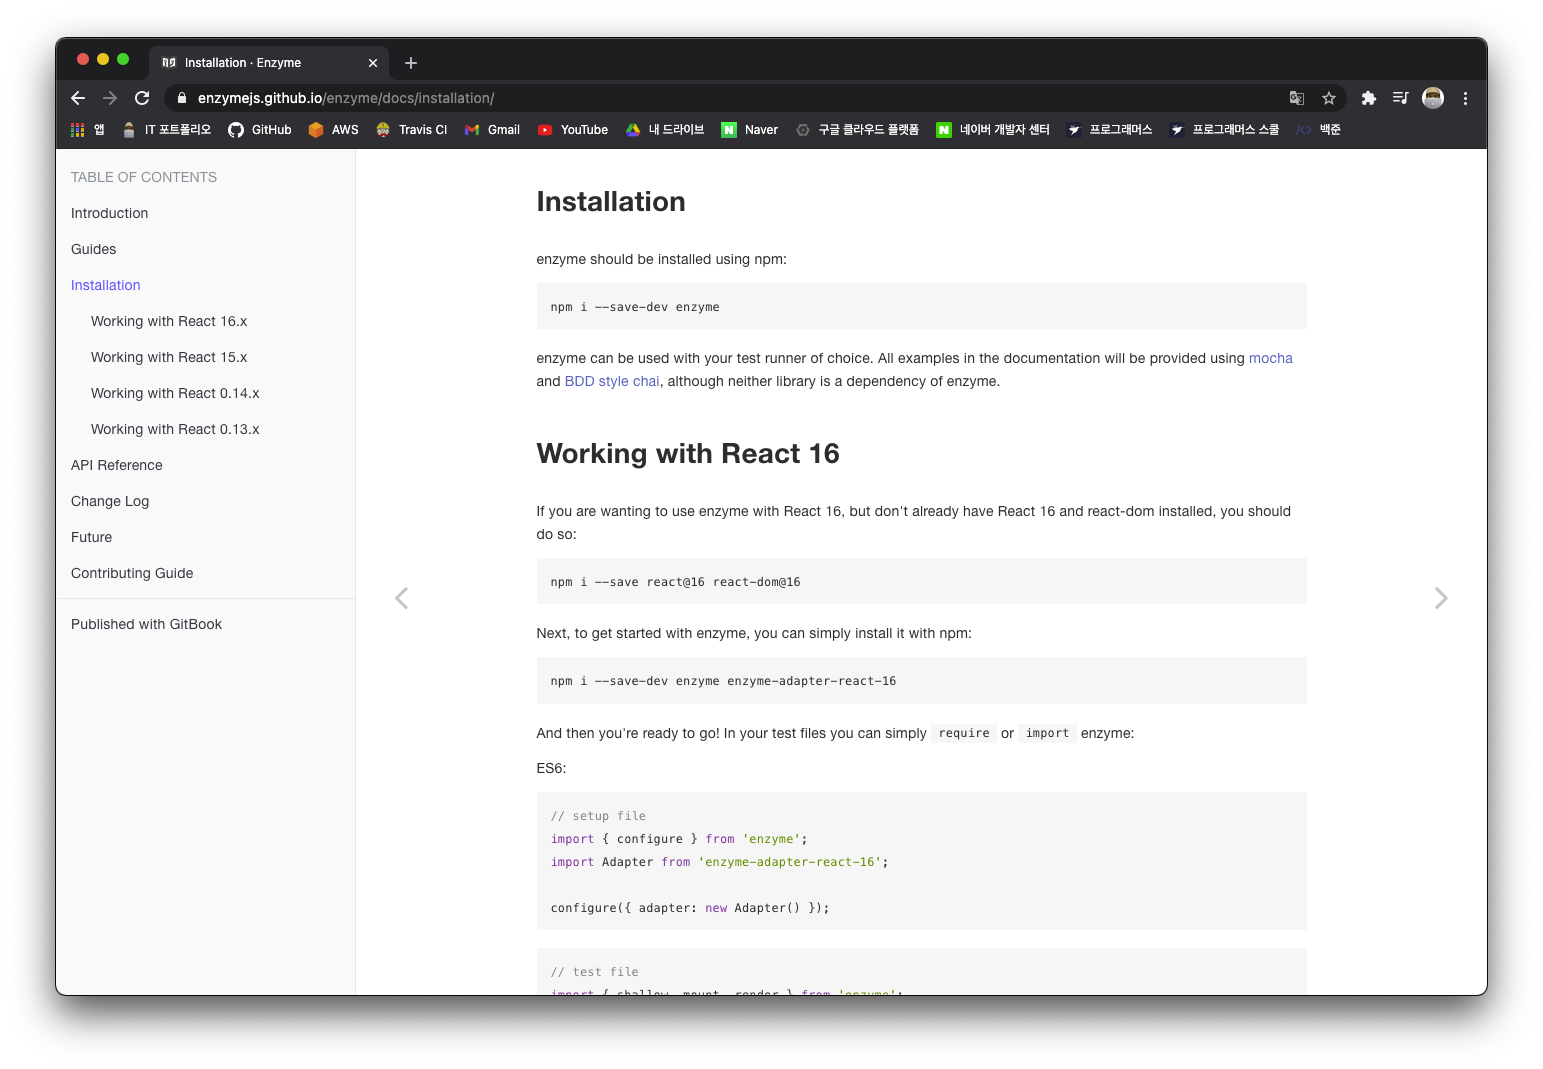Viewport: 1543px width, 1069px height.
Task: Open the Google Translate icon in the address bar
Action: 1297,98
